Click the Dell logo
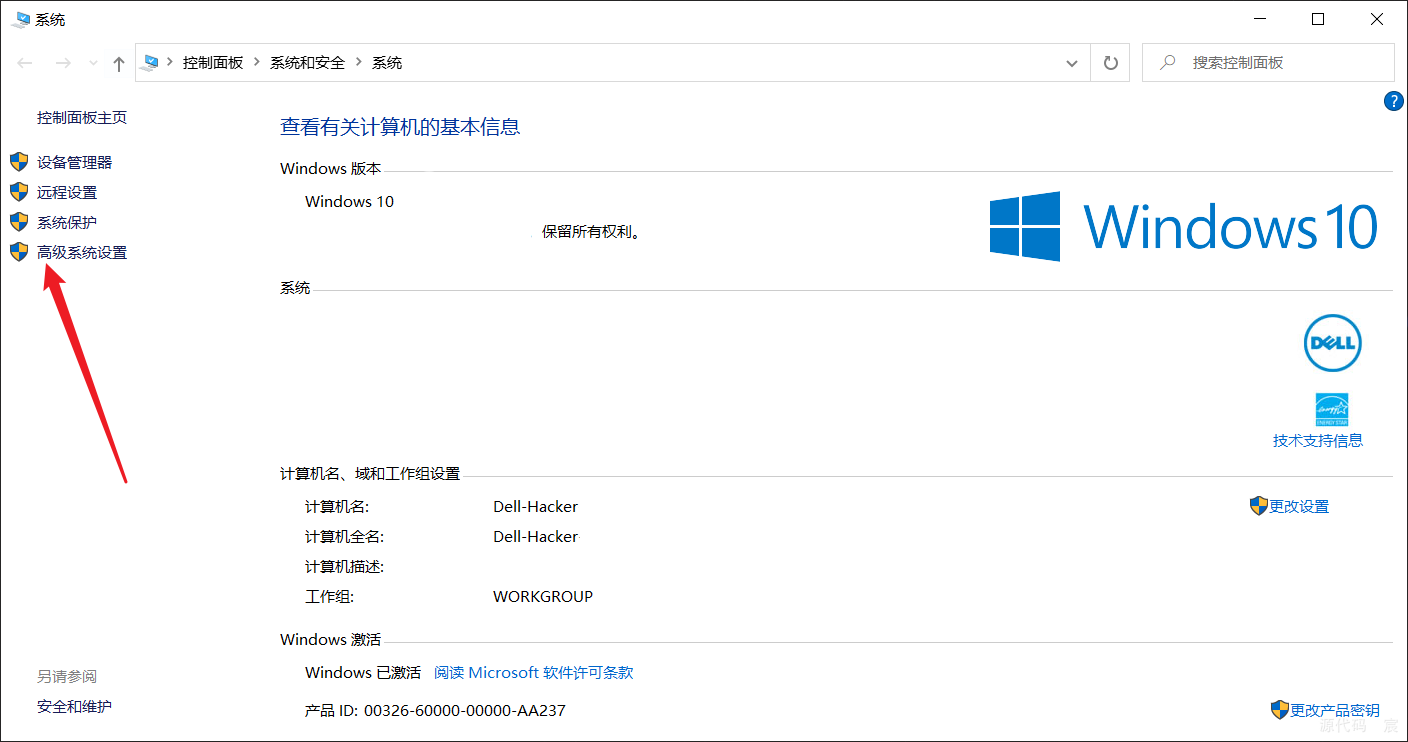 coord(1333,343)
